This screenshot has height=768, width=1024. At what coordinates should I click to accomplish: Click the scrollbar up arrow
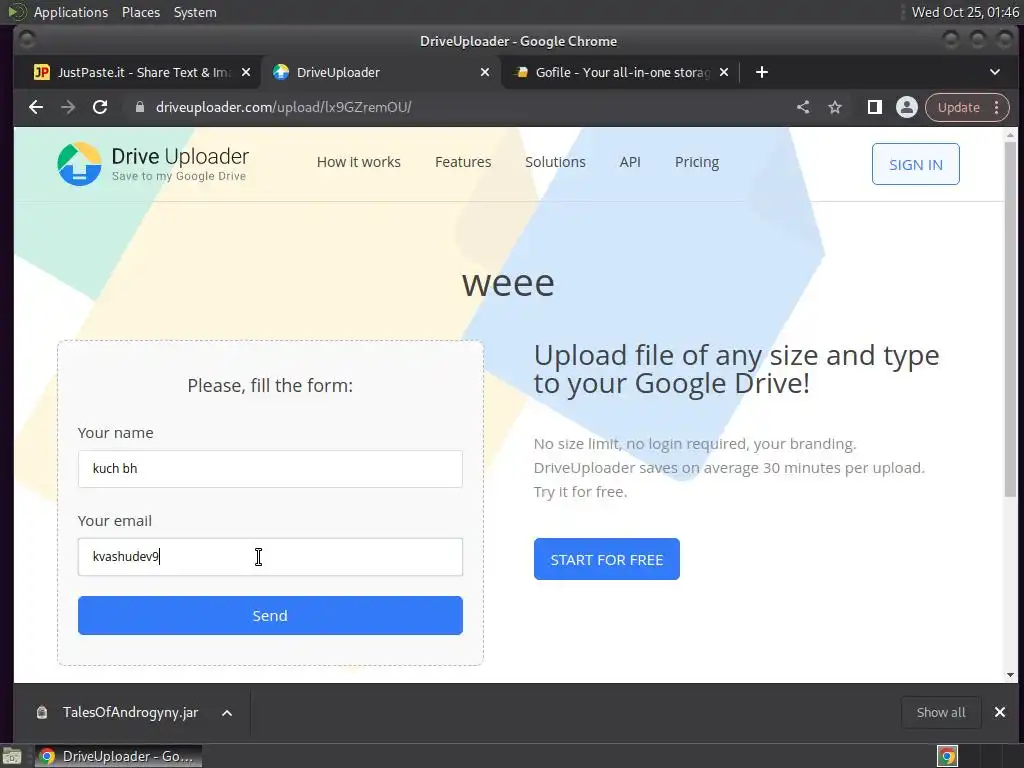pos(1010,135)
